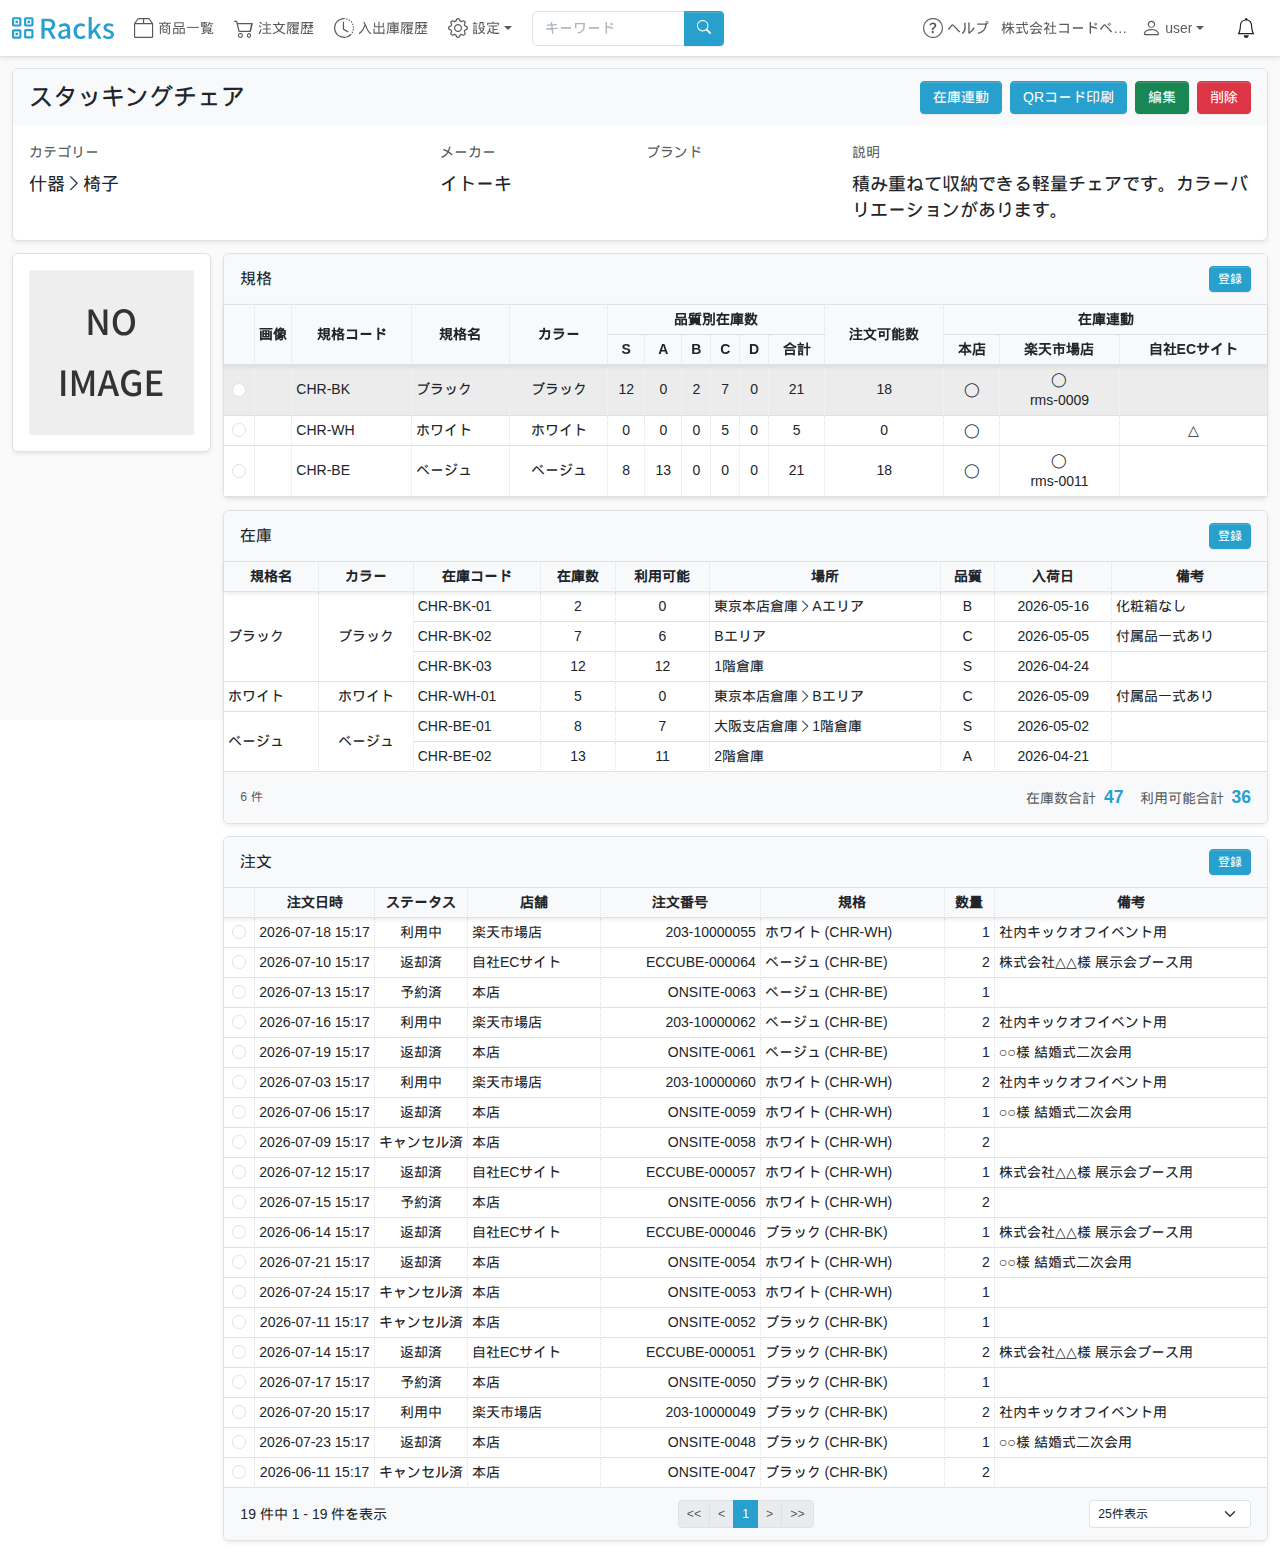The image size is (1280, 1553).
Task: Click the 注文履歴 cart icon
Action: tap(243, 28)
